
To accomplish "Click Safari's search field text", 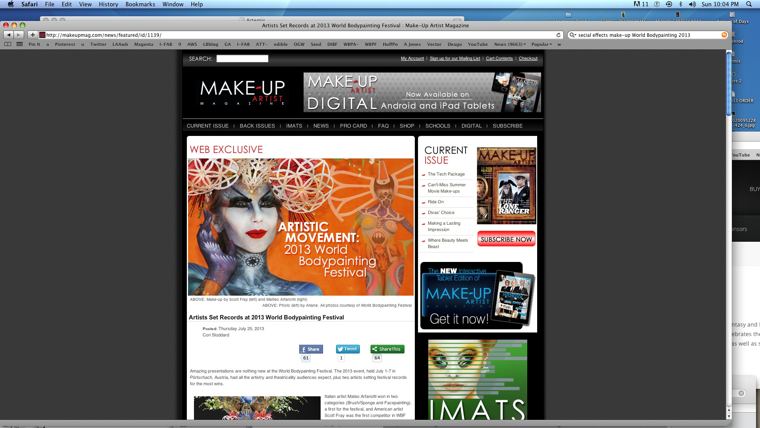I will 634,35.
